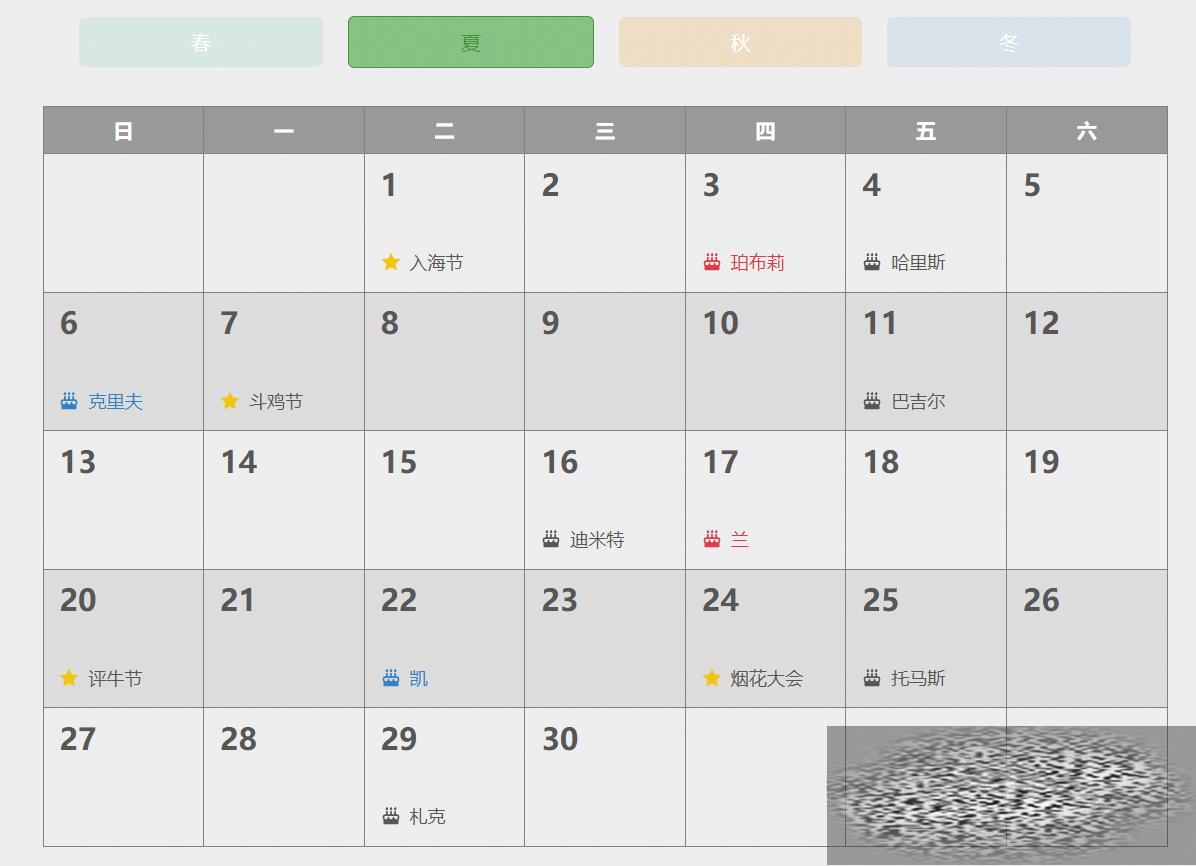Select day 21 in the calendar

point(284,639)
